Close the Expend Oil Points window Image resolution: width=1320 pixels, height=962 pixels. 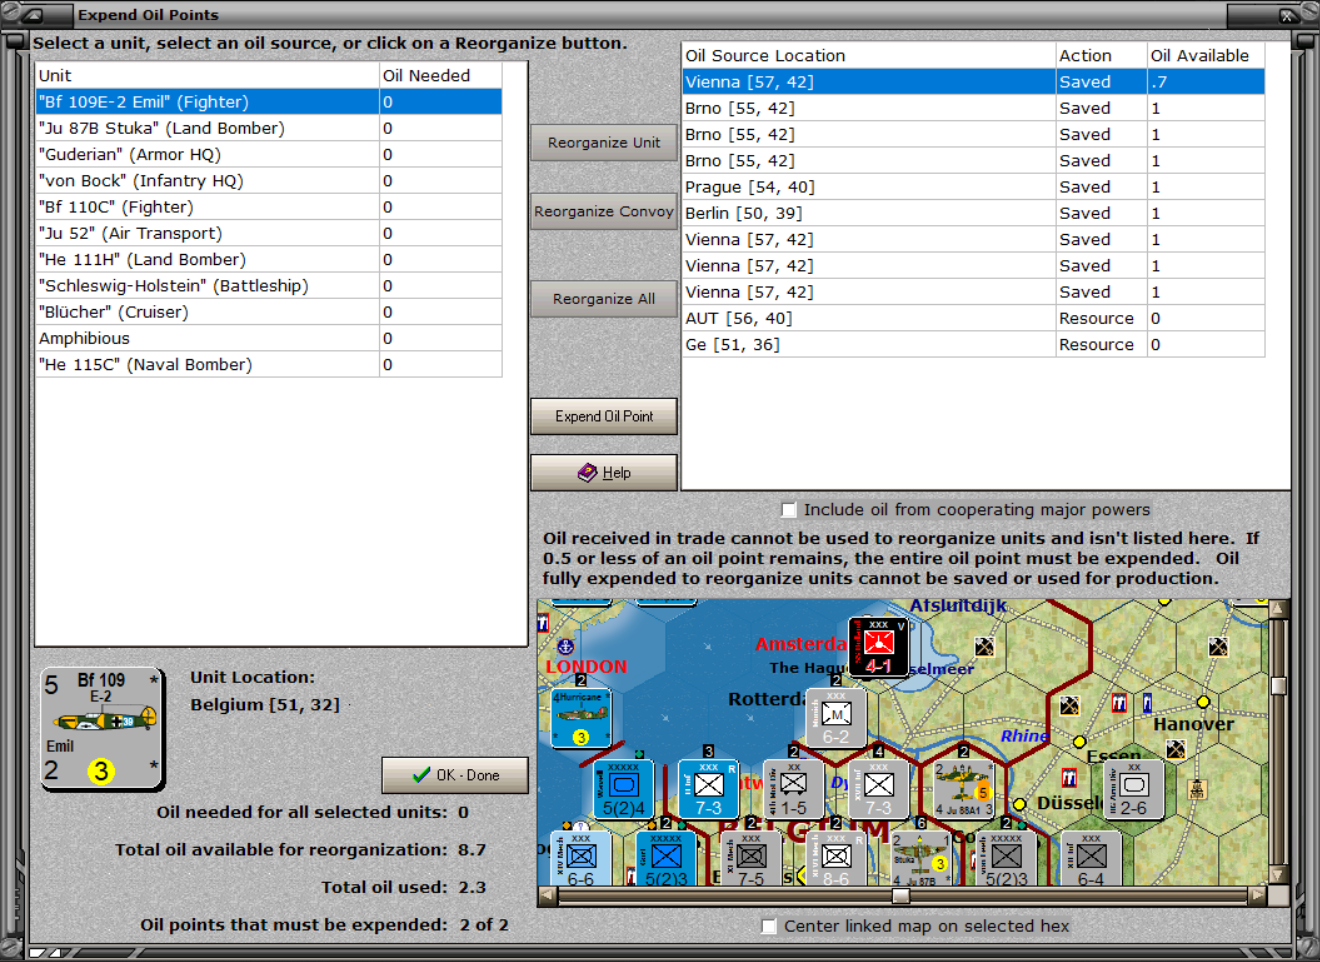click(1288, 15)
